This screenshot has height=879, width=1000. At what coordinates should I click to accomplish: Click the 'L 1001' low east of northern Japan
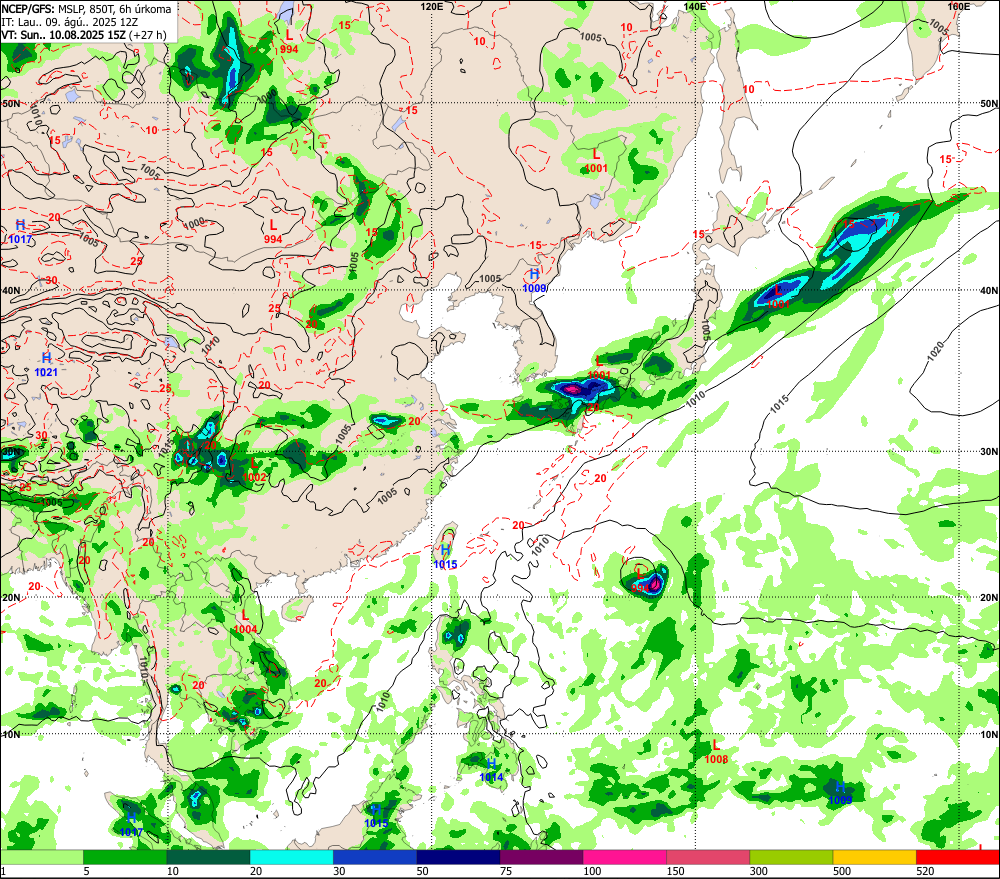[778, 297]
